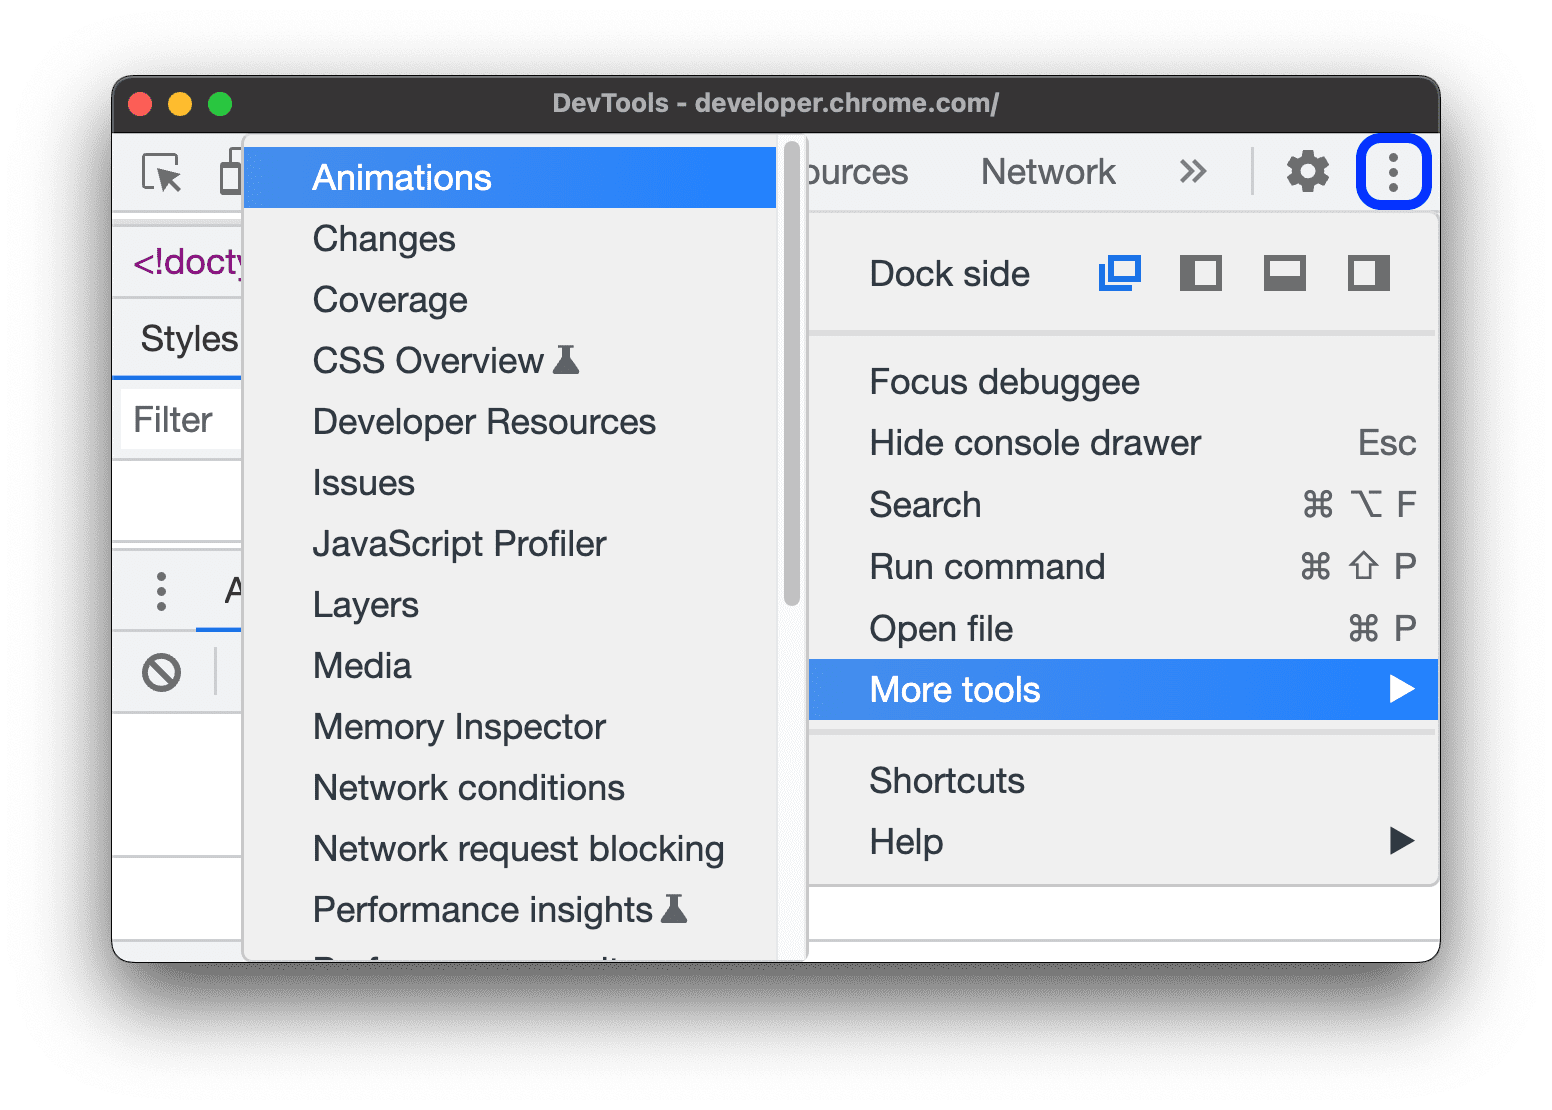Select the undock into separate window icon
This screenshot has height=1110, width=1552.
(x=1119, y=272)
